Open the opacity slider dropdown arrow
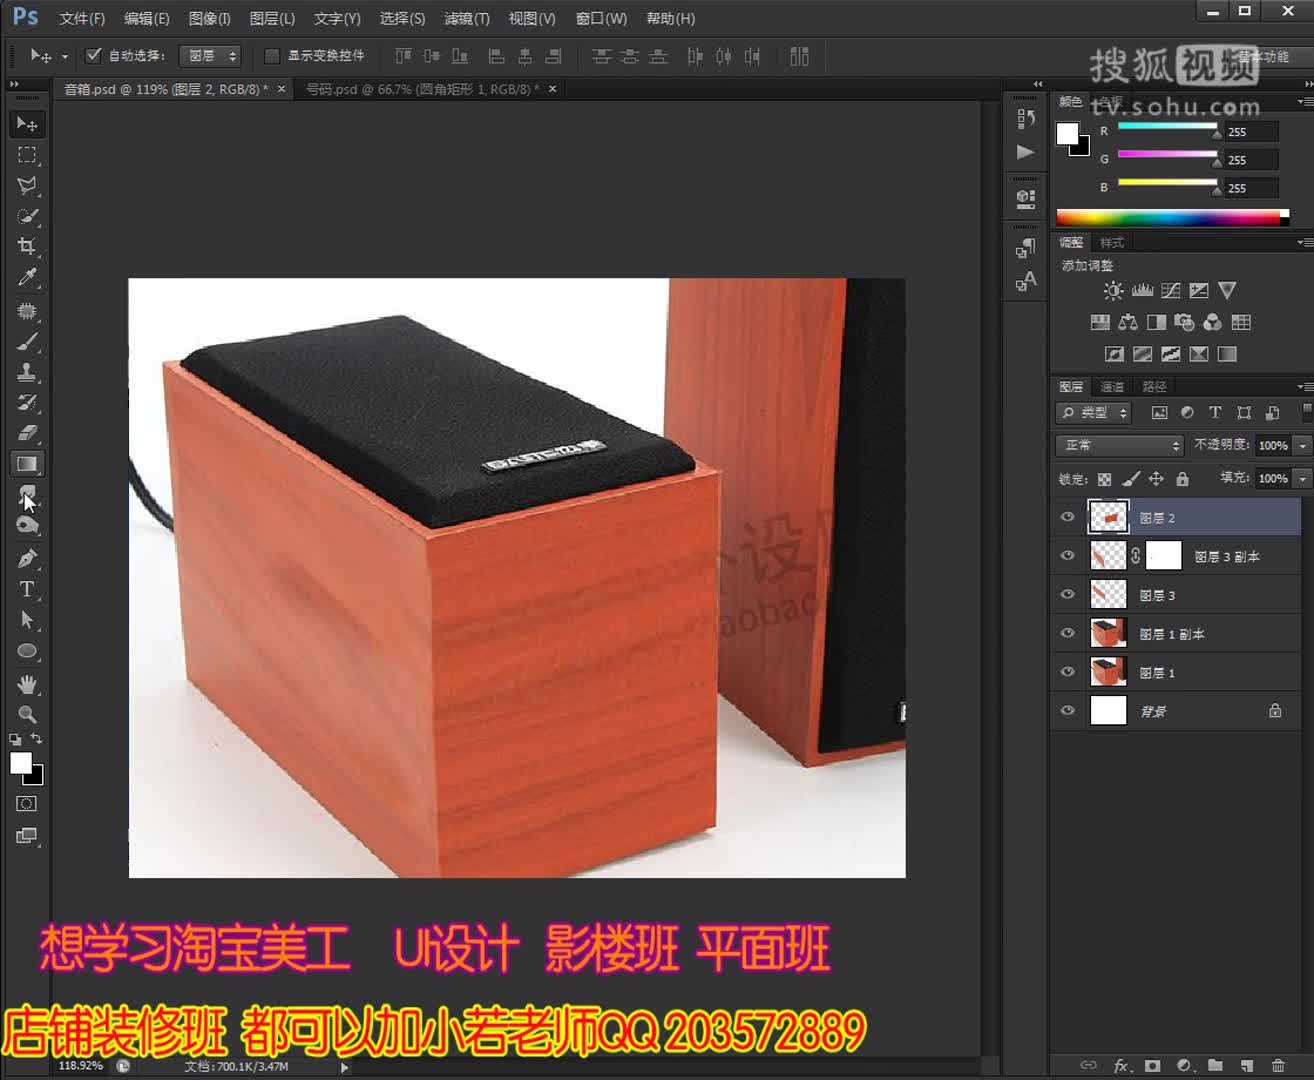Screen dimensions: 1314x1080 (1302, 445)
